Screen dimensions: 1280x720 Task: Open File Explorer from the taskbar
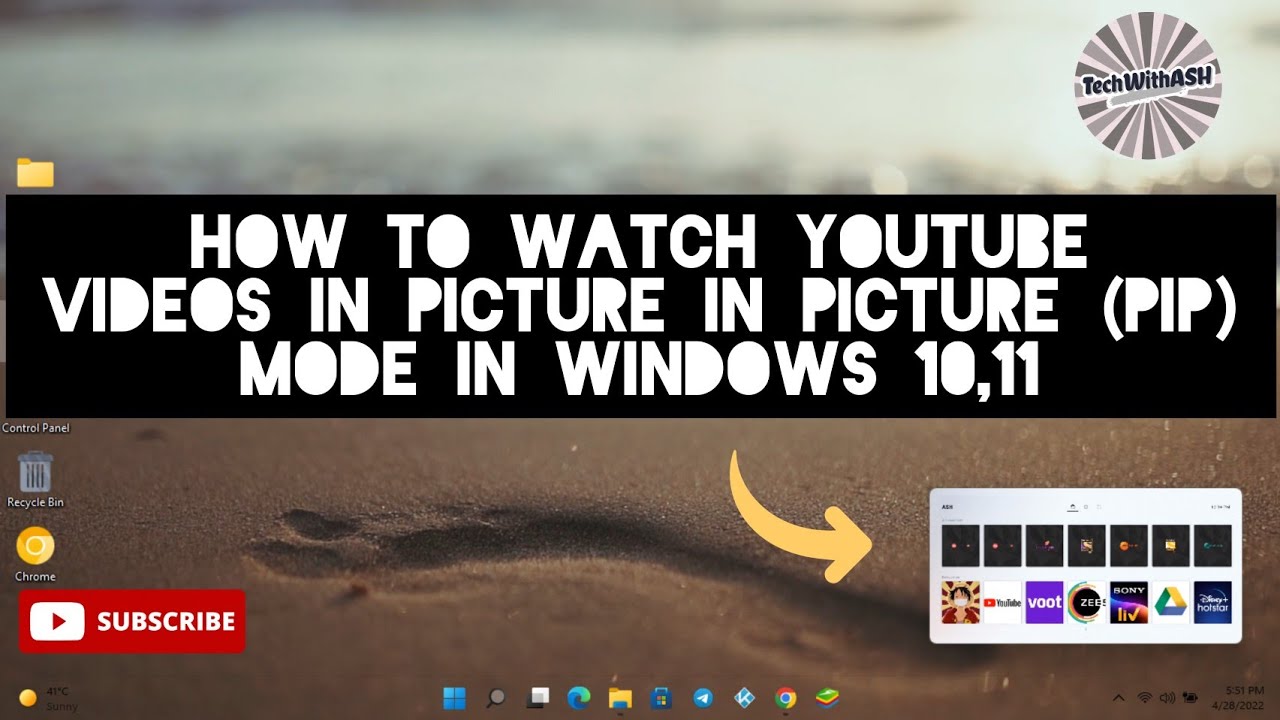coord(621,697)
